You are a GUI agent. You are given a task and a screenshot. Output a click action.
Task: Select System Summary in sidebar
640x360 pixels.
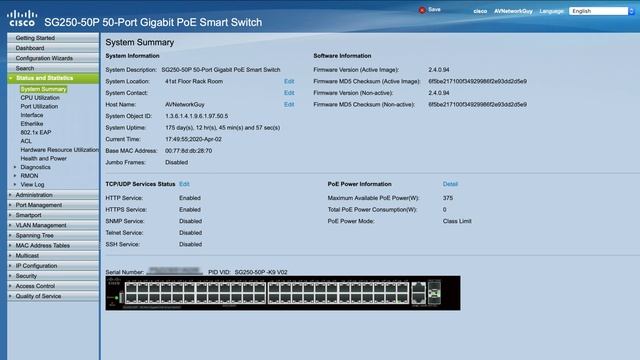(x=43, y=89)
